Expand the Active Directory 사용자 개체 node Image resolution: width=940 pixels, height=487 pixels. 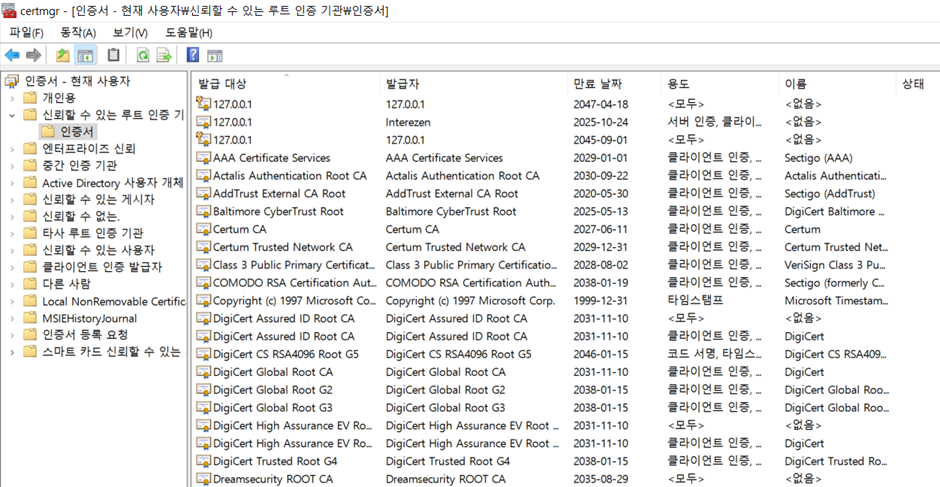[12, 183]
